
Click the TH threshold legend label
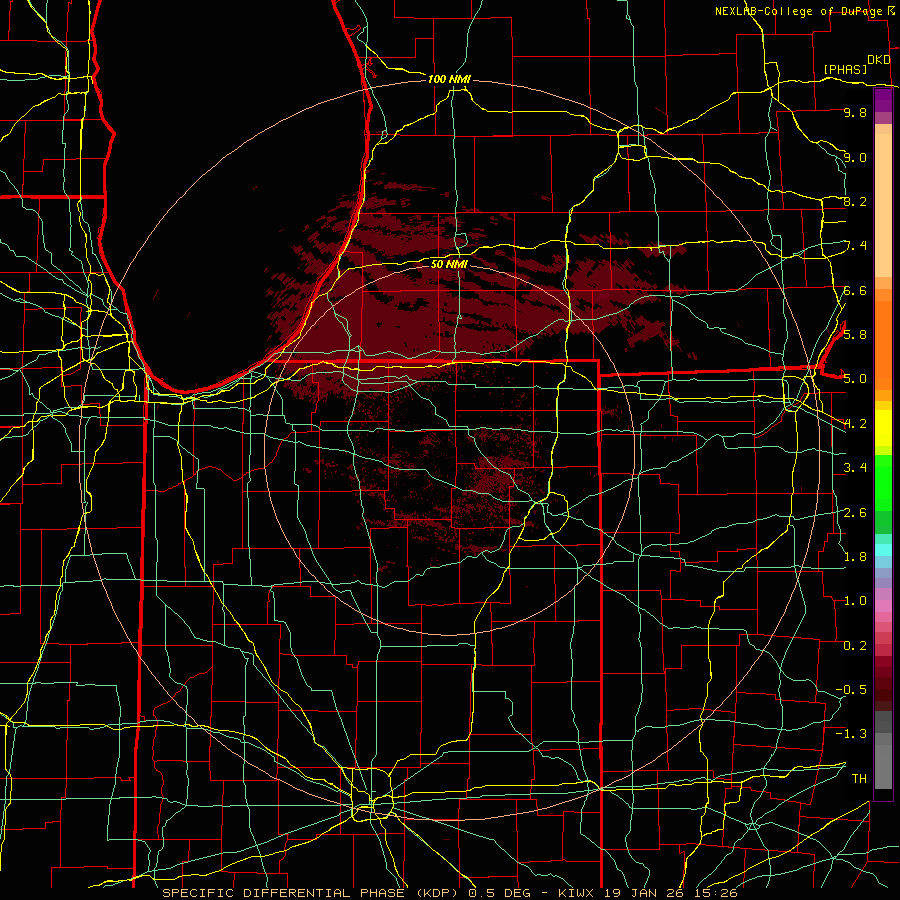[859, 779]
